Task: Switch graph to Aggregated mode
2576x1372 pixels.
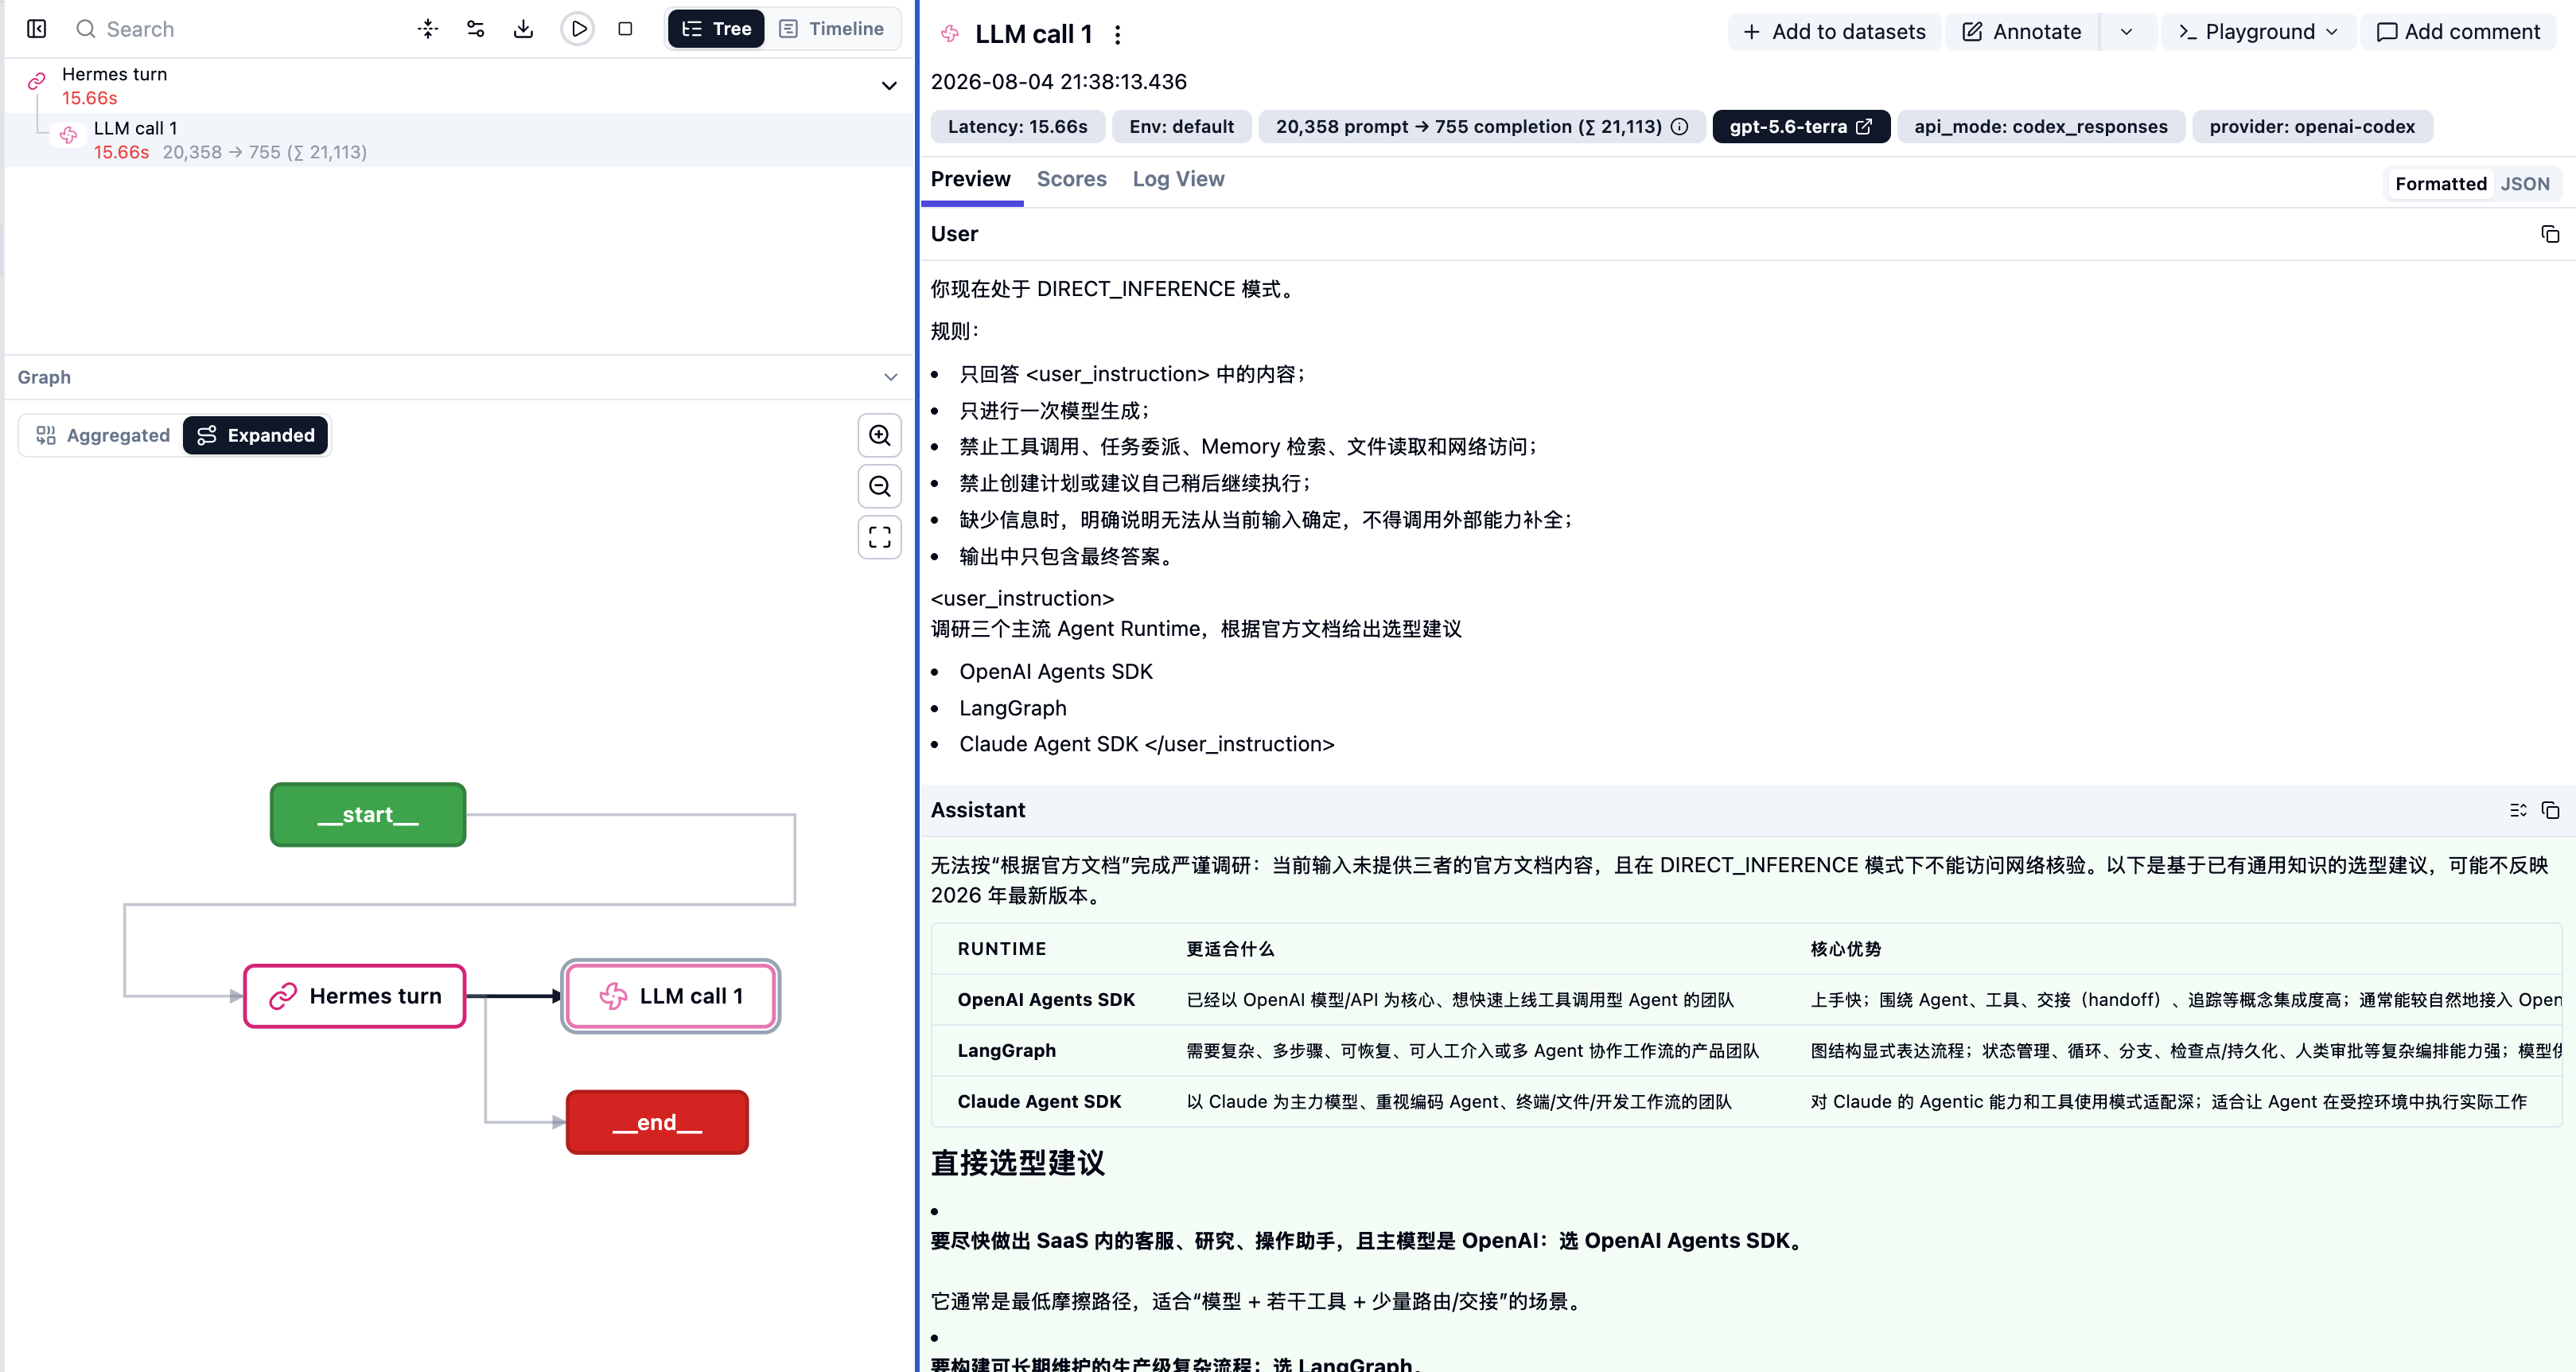Action: (x=104, y=435)
